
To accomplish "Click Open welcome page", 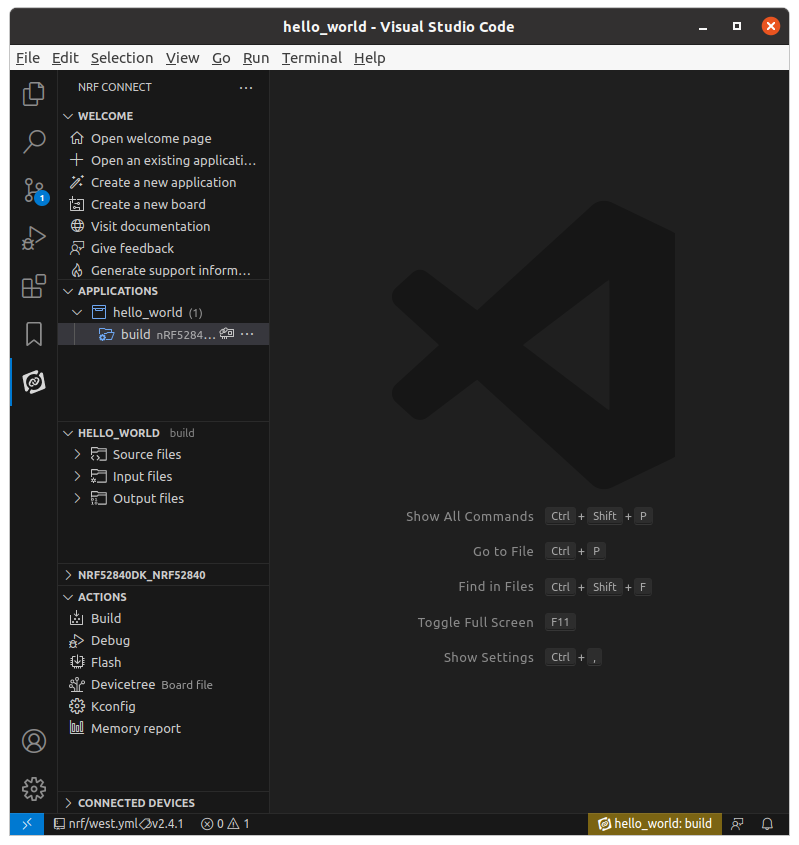I will click(163, 138).
